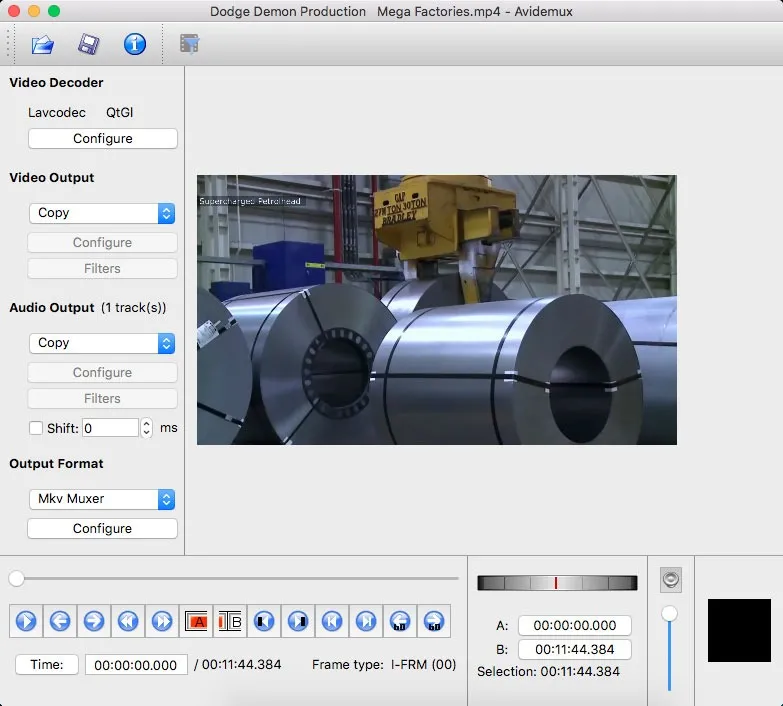Set selection start marker A

196,621
